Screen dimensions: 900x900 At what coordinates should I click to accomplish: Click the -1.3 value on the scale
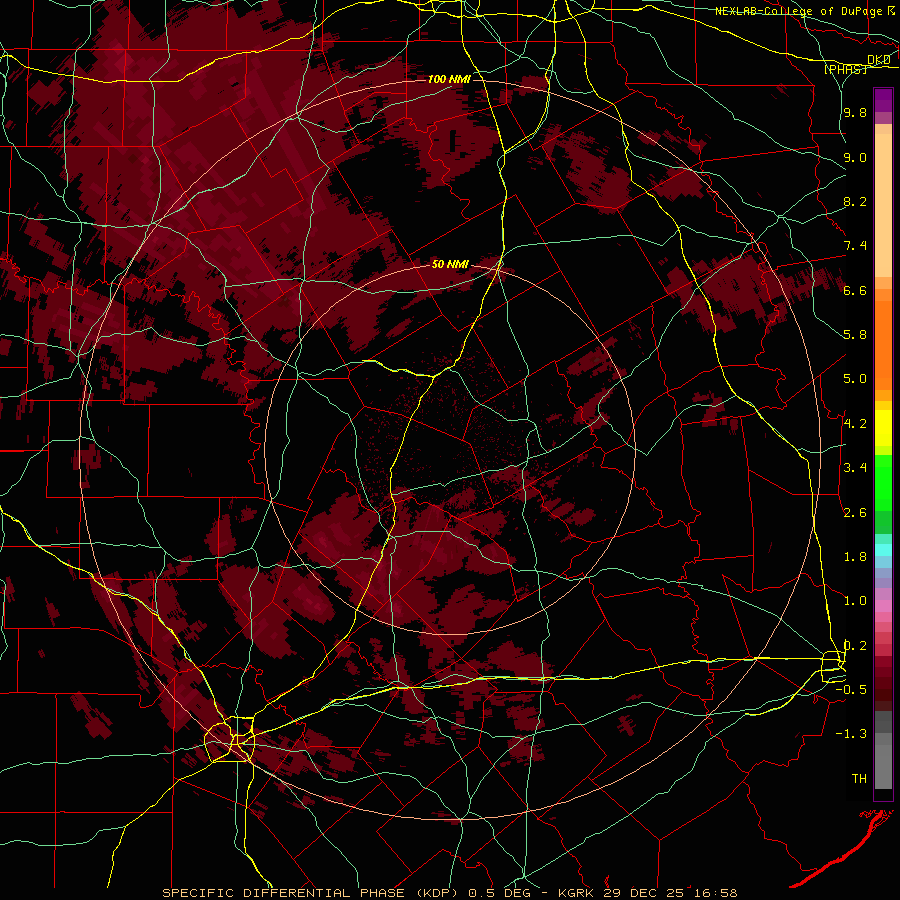(x=851, y=734)
